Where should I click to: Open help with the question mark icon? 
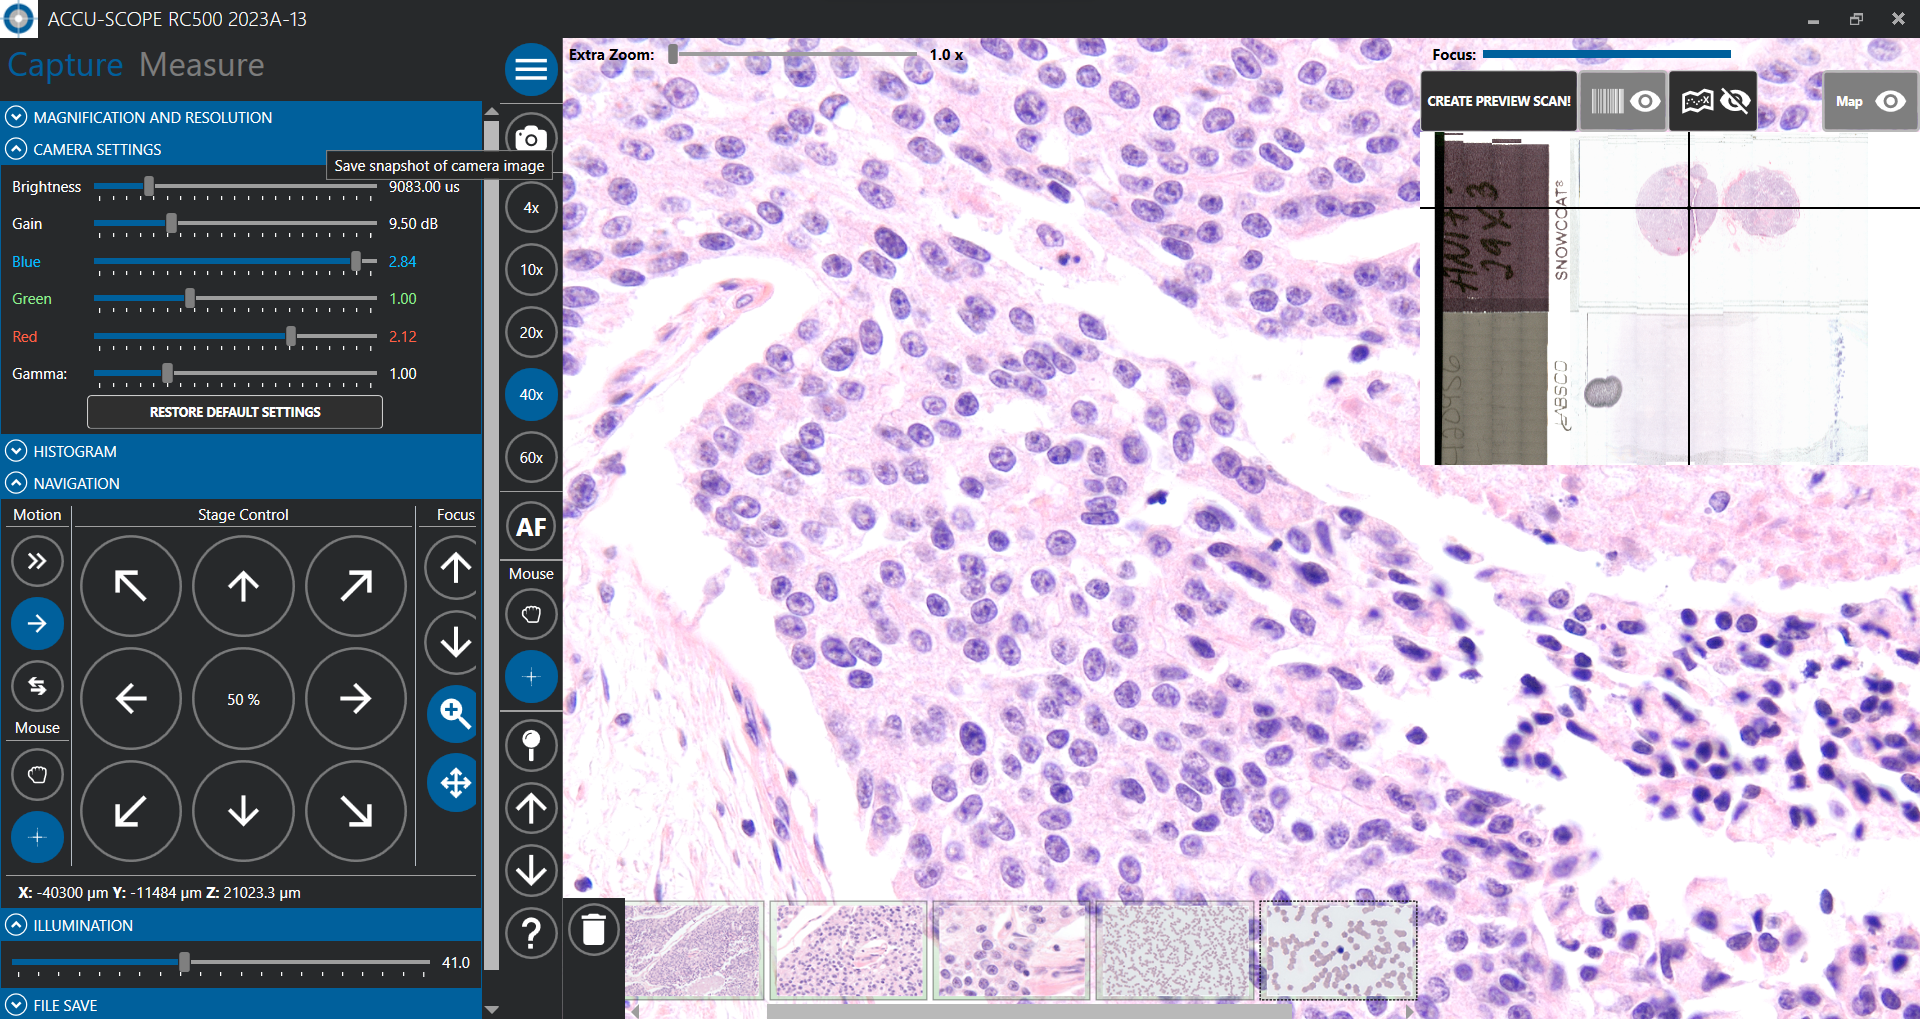531,933
